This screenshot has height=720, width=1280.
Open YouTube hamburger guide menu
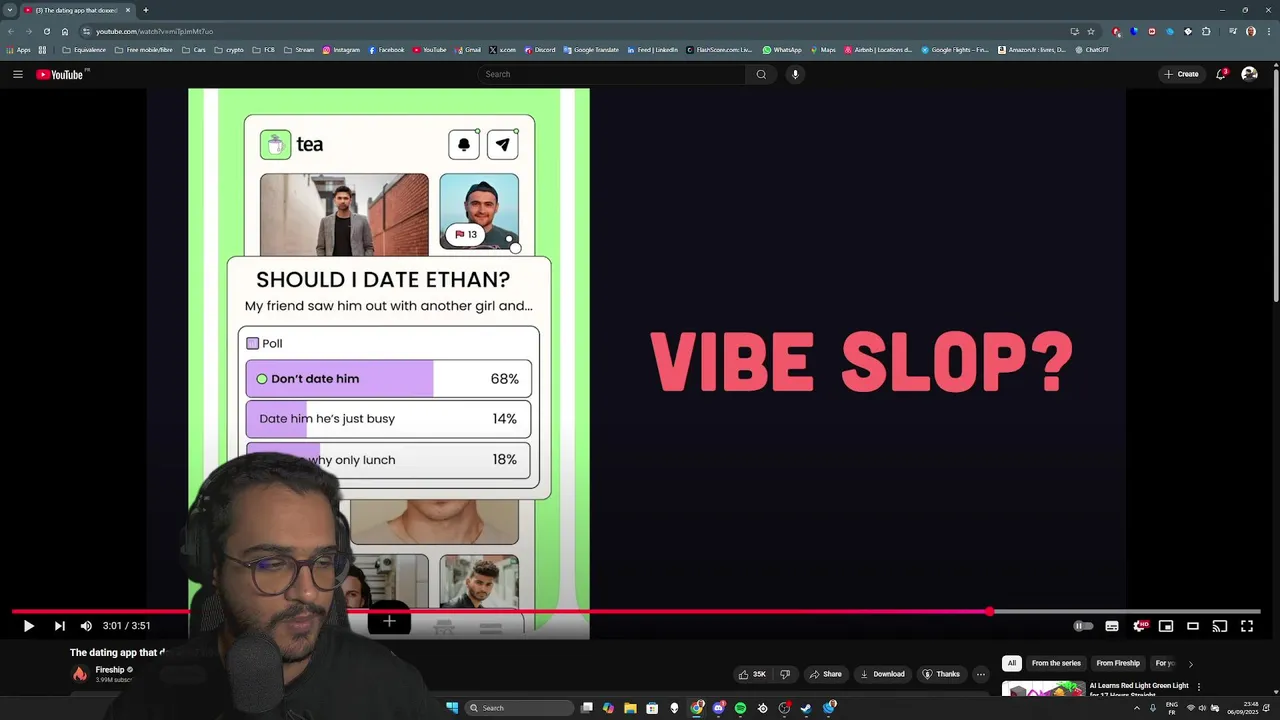[18, 74]
